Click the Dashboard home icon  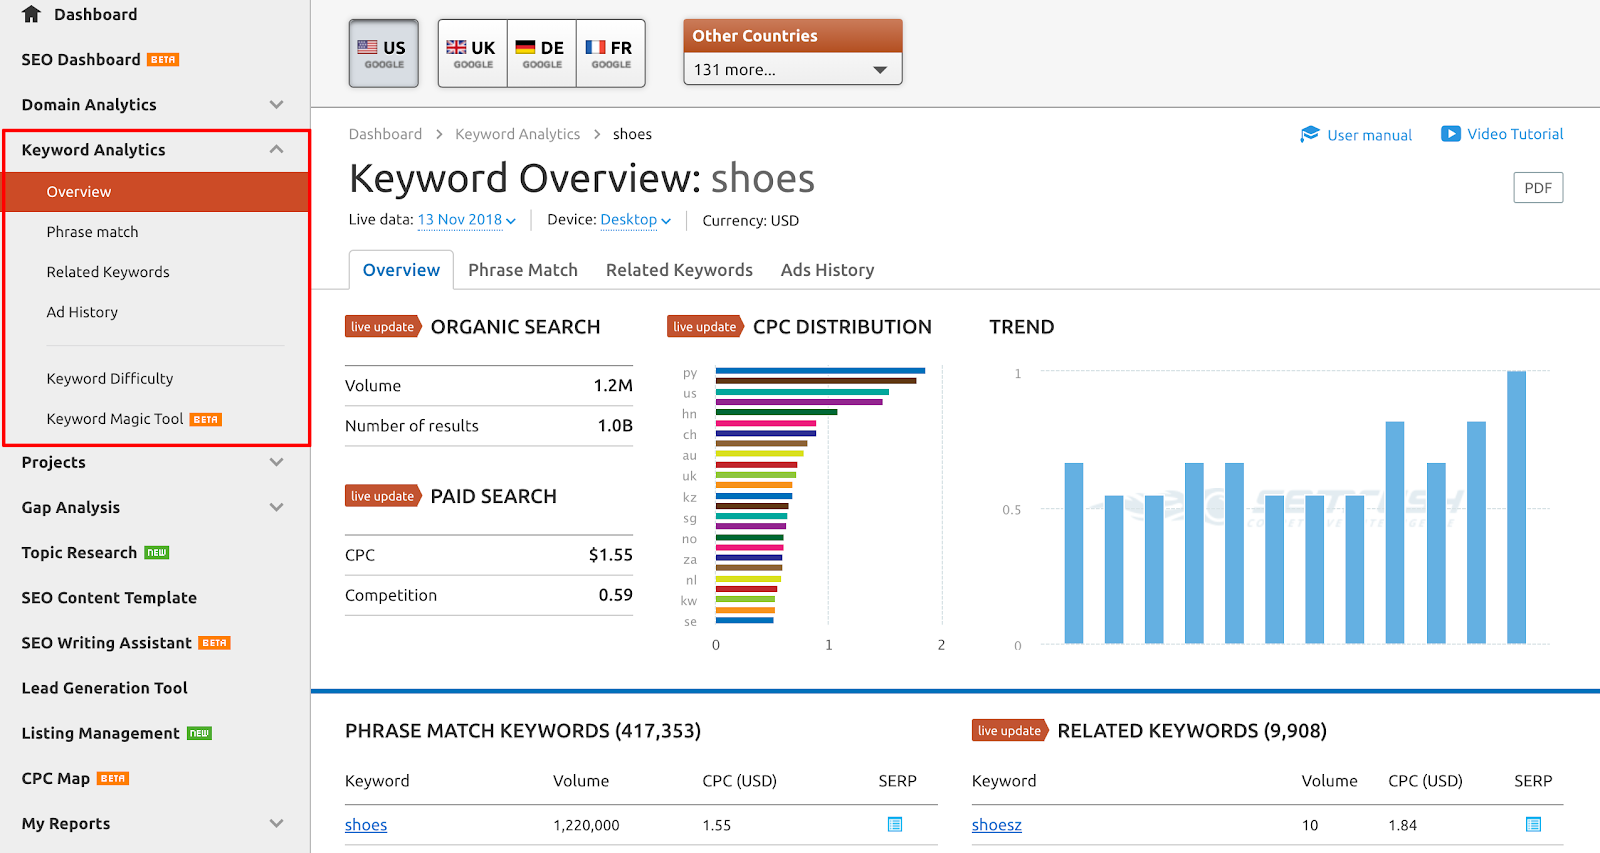click(x=32, y=14)
